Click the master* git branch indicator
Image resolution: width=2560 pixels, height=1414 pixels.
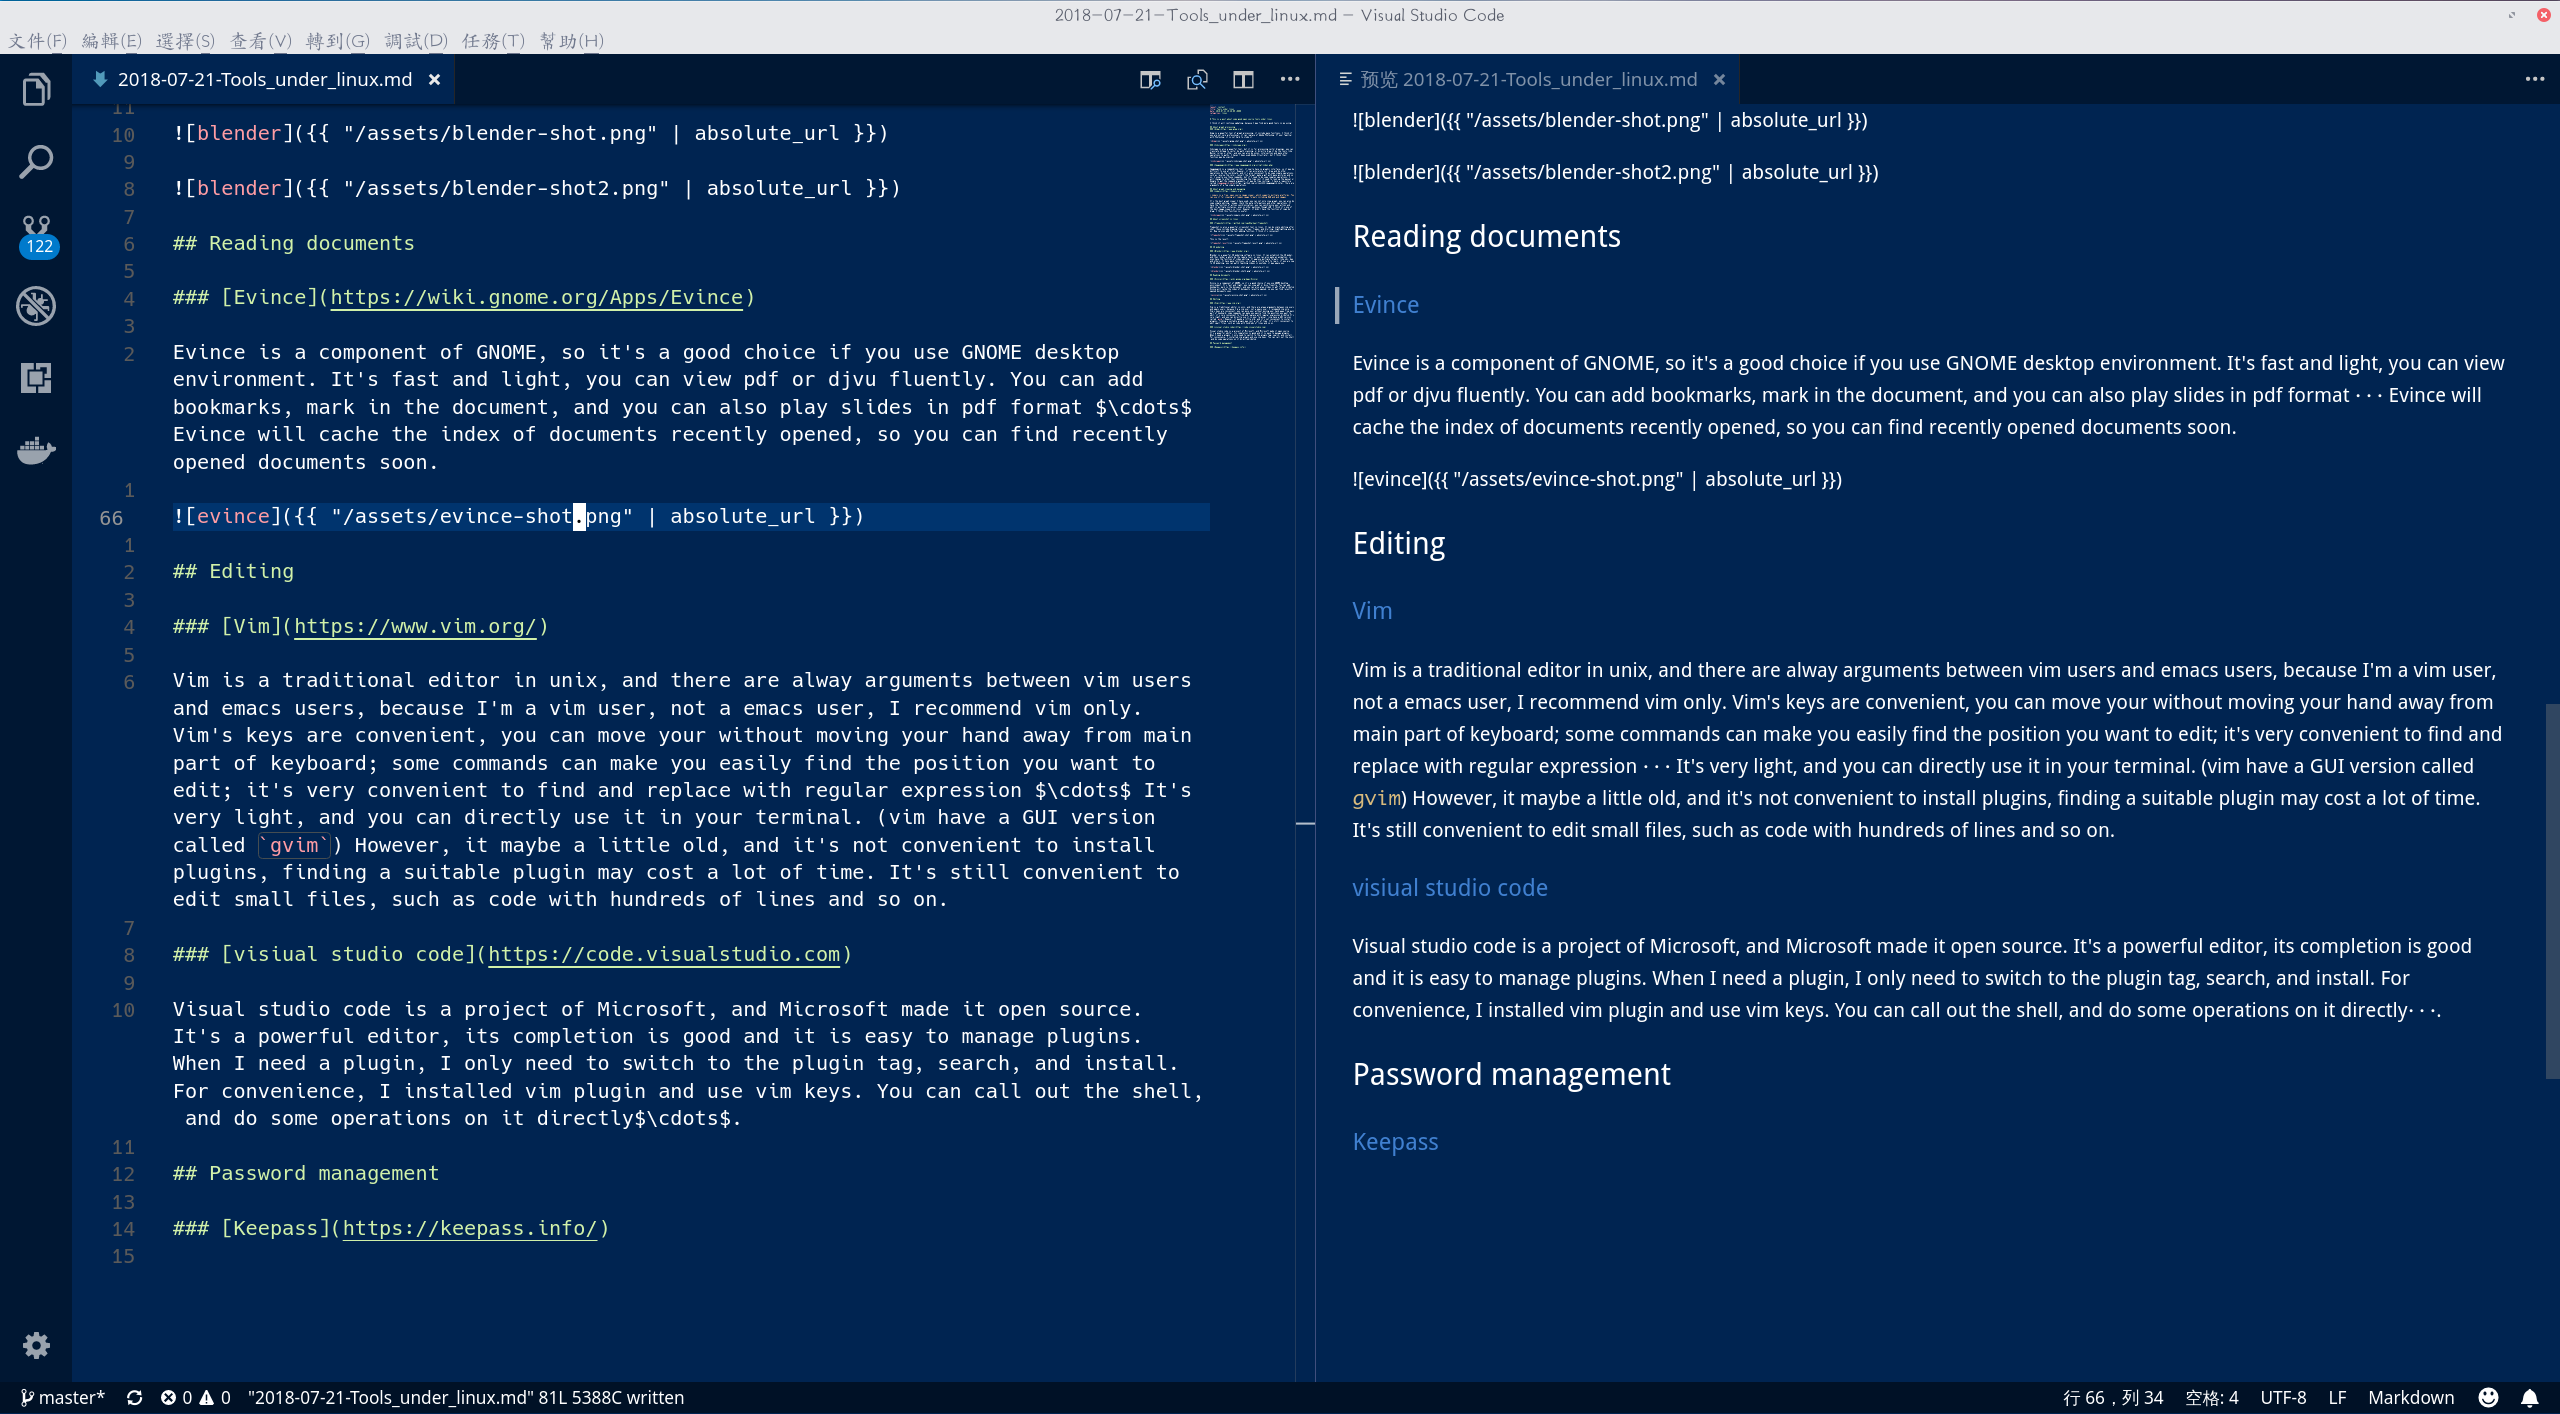[62, 1398]
